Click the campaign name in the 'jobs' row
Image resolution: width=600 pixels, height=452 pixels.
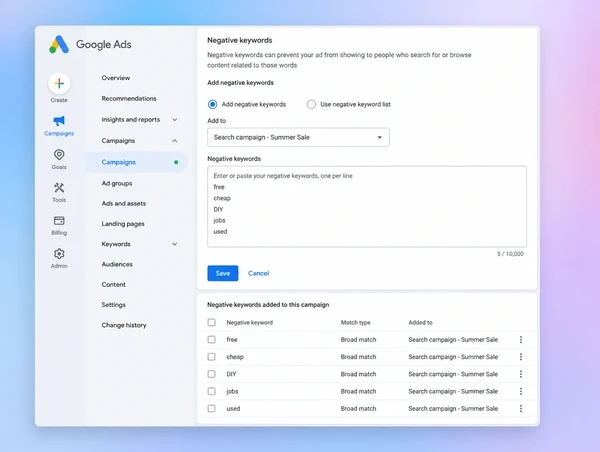453,391
